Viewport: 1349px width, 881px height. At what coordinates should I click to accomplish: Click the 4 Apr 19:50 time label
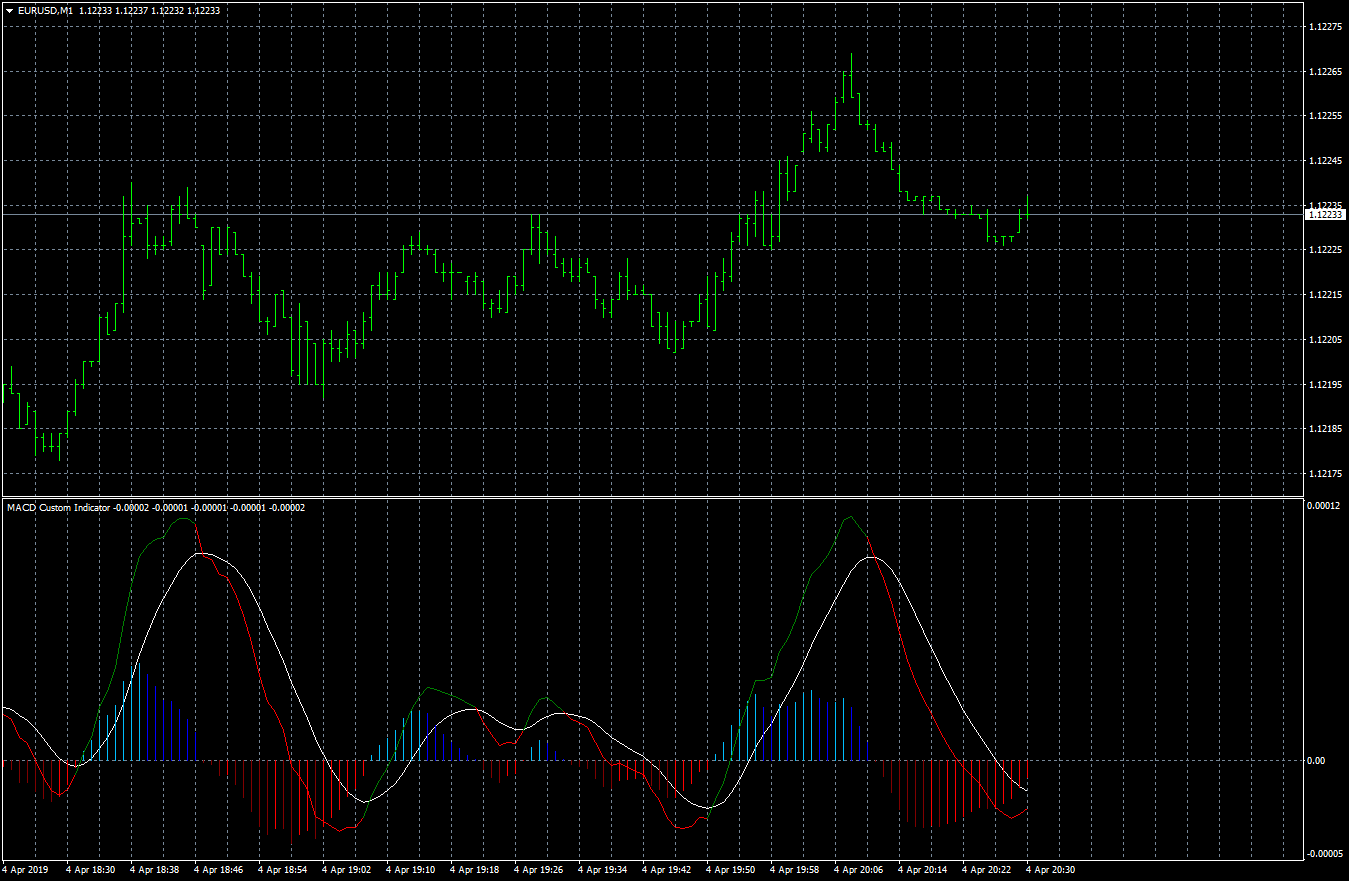pyautogui.click(x=731, y=869)
